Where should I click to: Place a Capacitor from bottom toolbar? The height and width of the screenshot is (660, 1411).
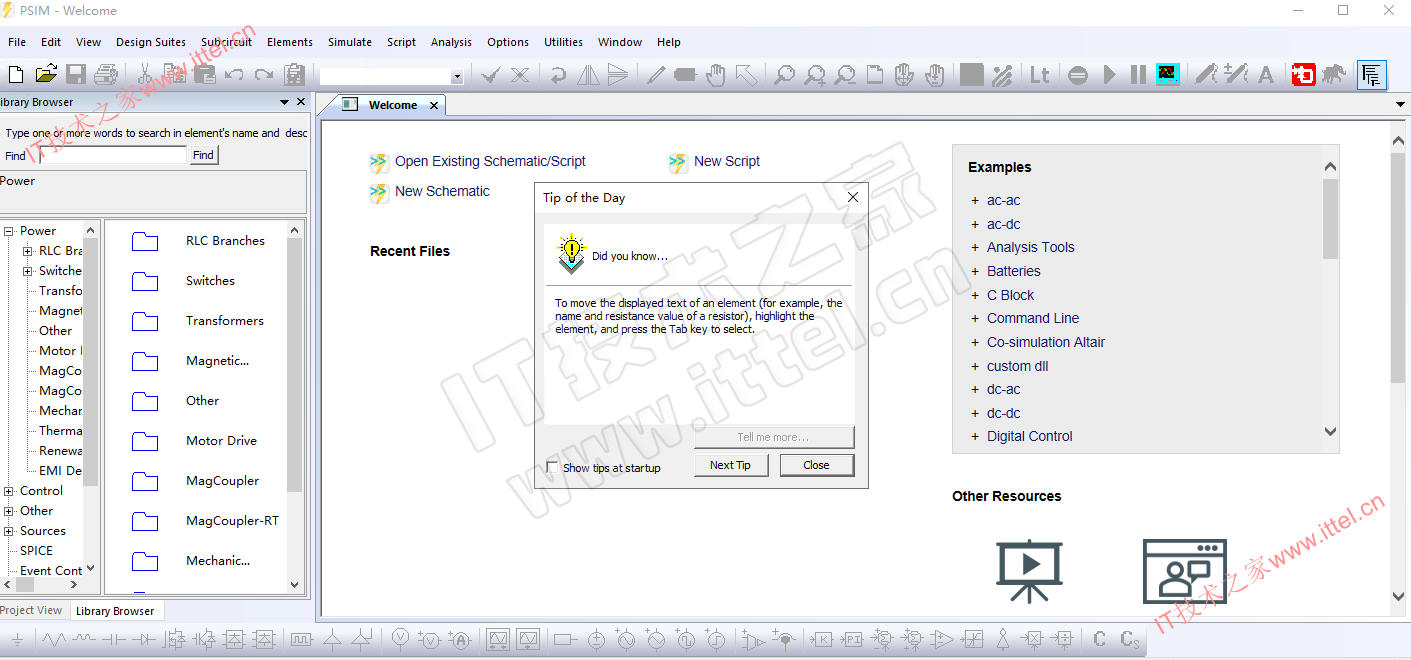tap(115, 639)
